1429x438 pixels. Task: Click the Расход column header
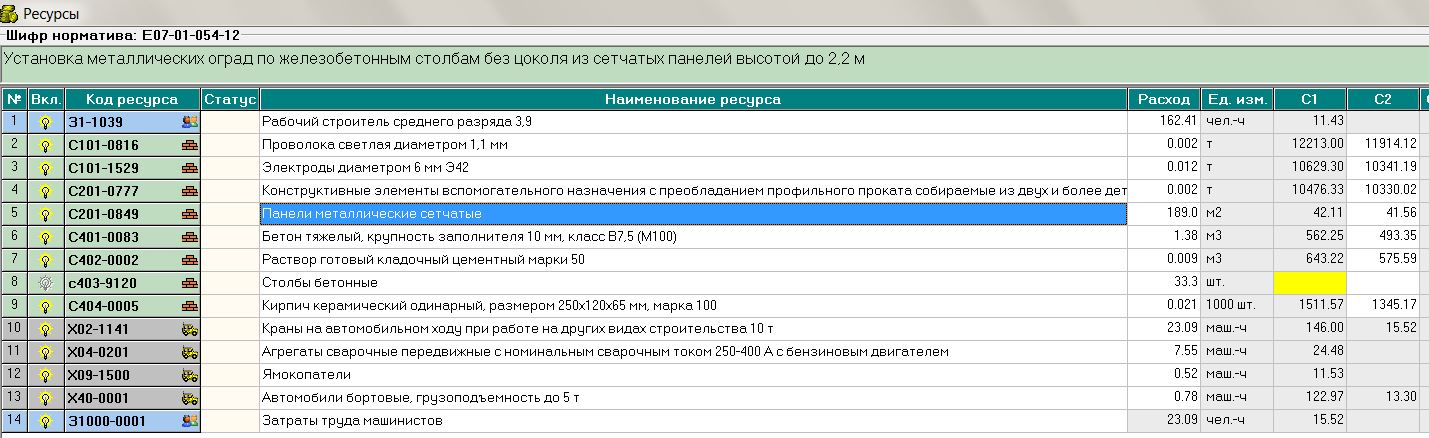1164,99
